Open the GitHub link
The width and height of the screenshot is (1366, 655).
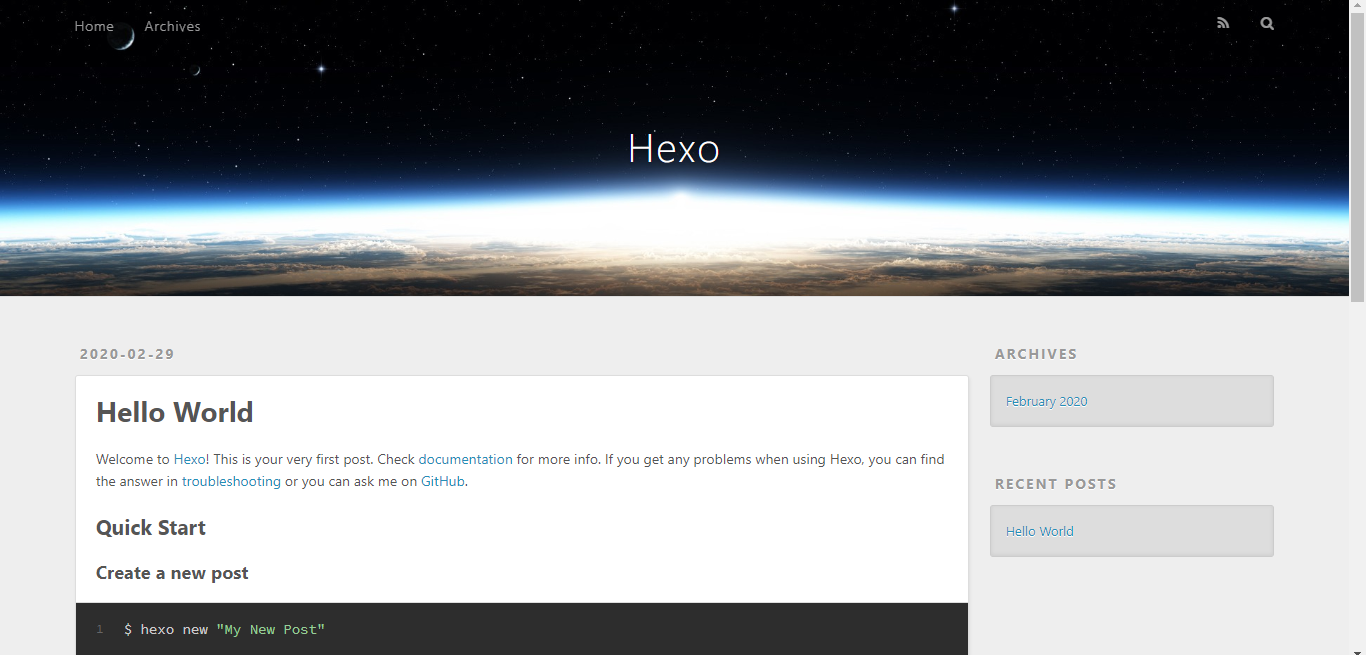442,481
